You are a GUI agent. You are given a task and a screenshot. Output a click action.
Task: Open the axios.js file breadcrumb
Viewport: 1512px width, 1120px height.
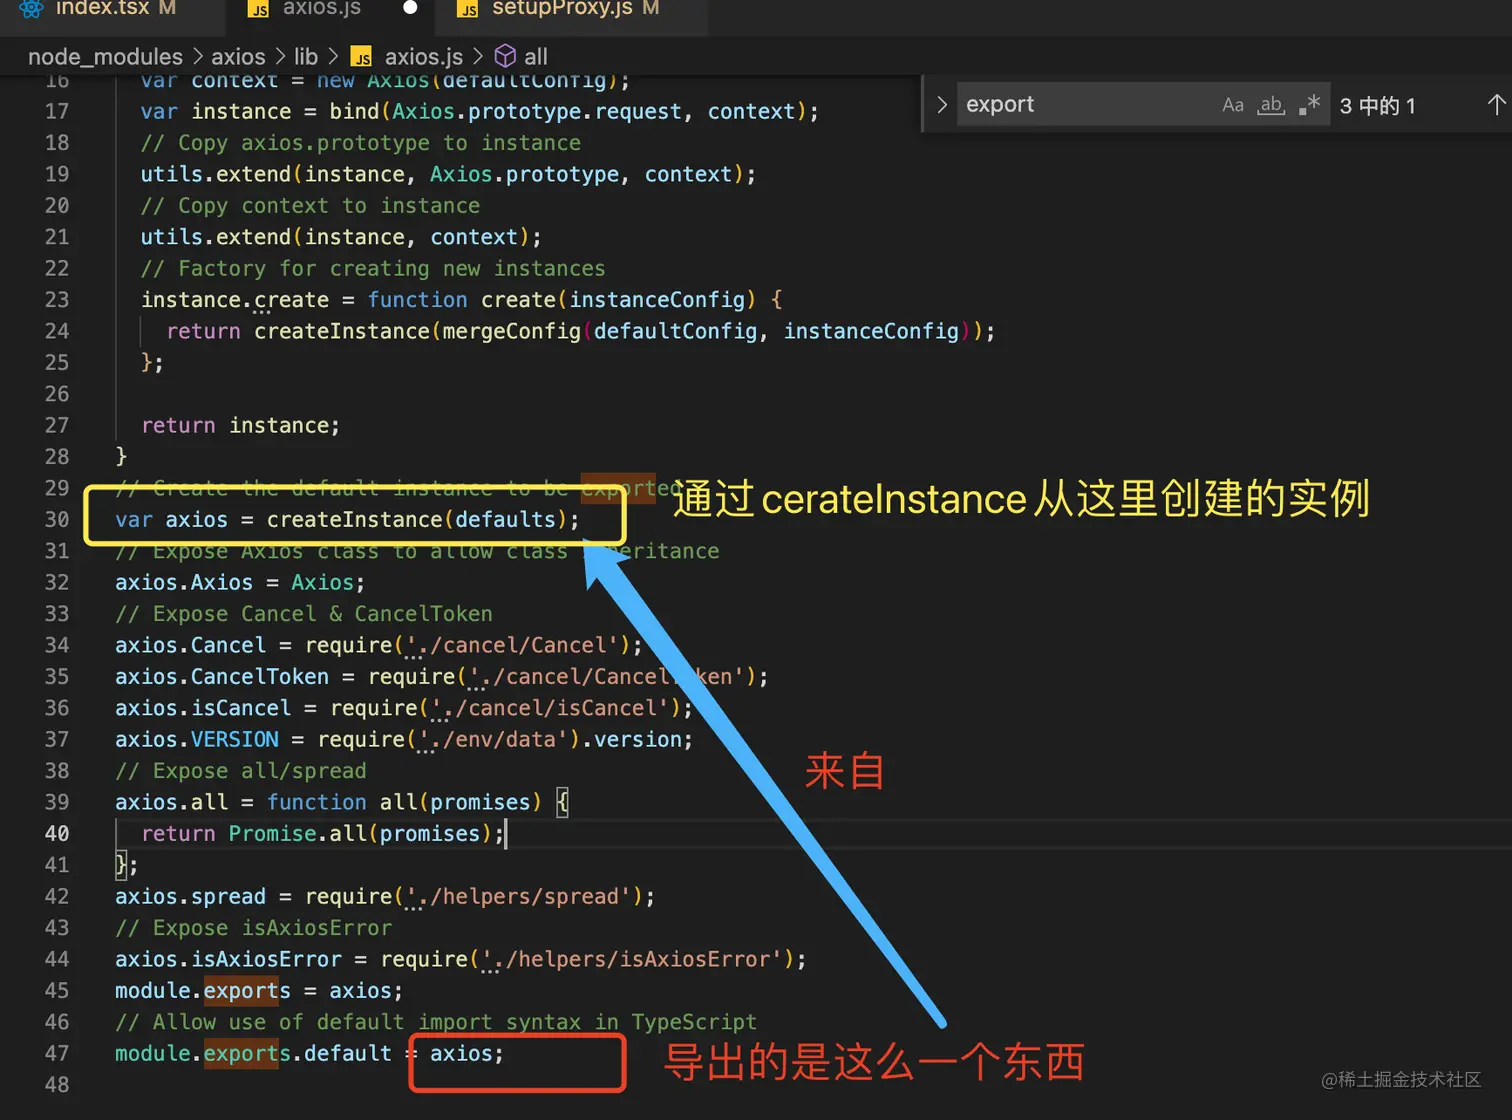click(424, 57)
